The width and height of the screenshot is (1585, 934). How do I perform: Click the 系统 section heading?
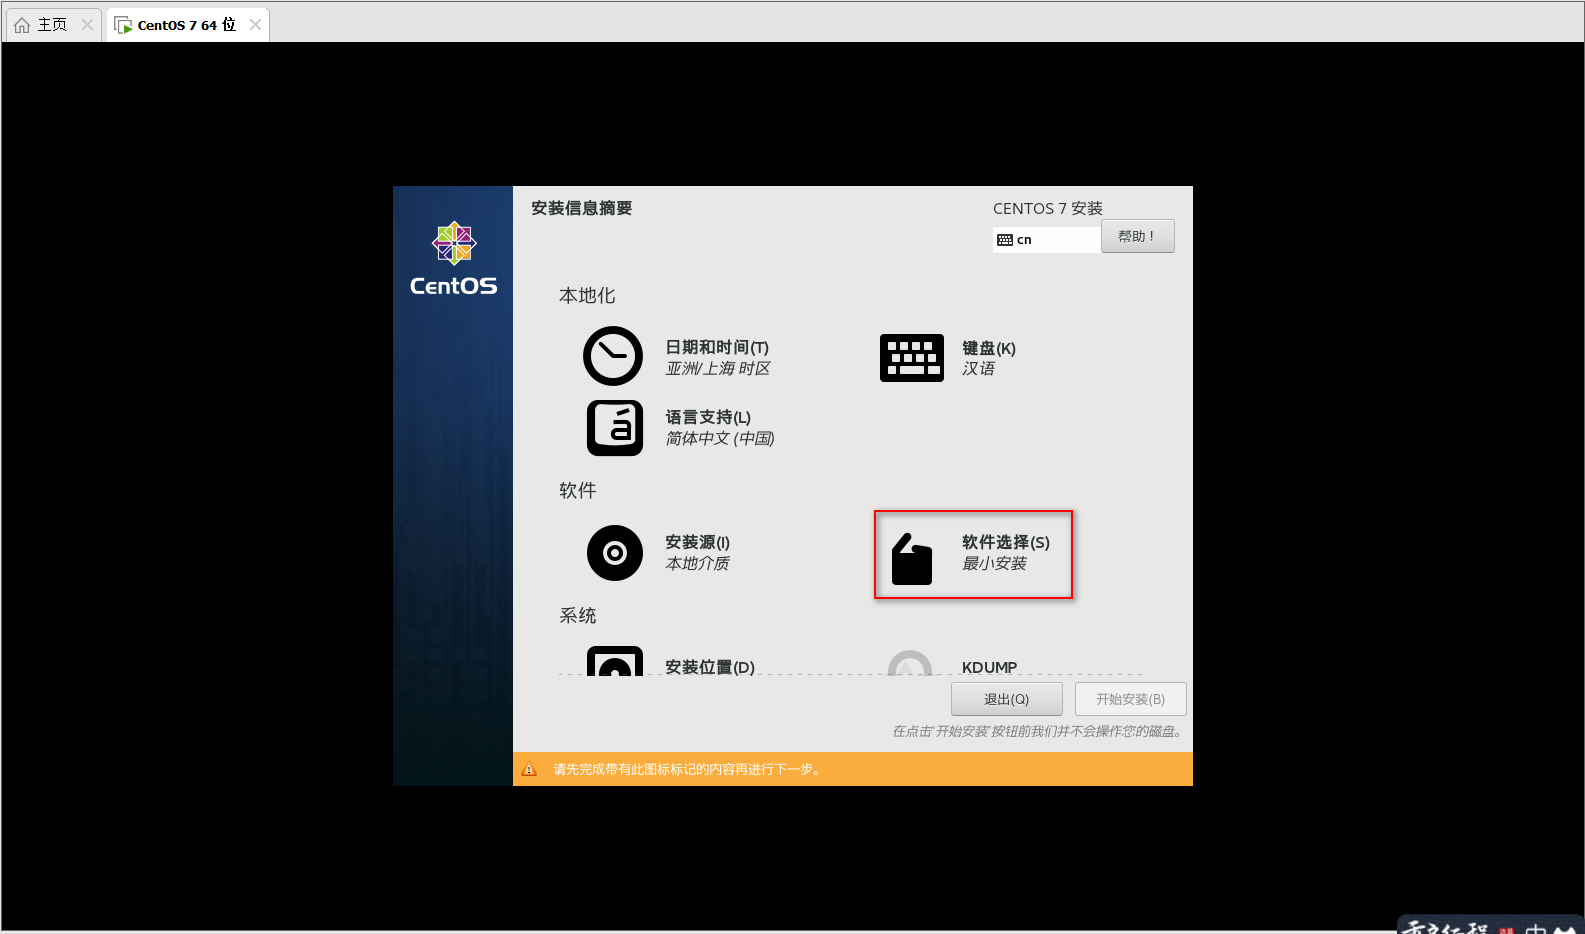click(x=578, y=616)
